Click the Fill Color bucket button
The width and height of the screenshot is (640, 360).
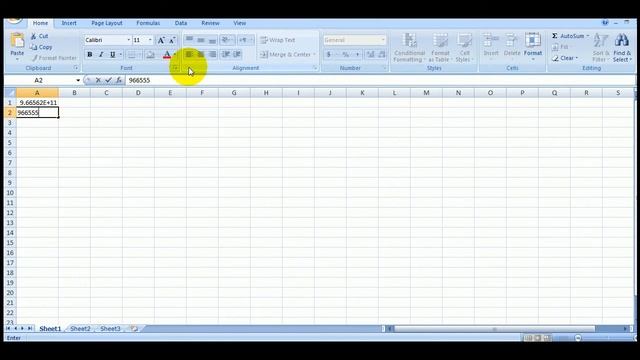coord(150,54)
